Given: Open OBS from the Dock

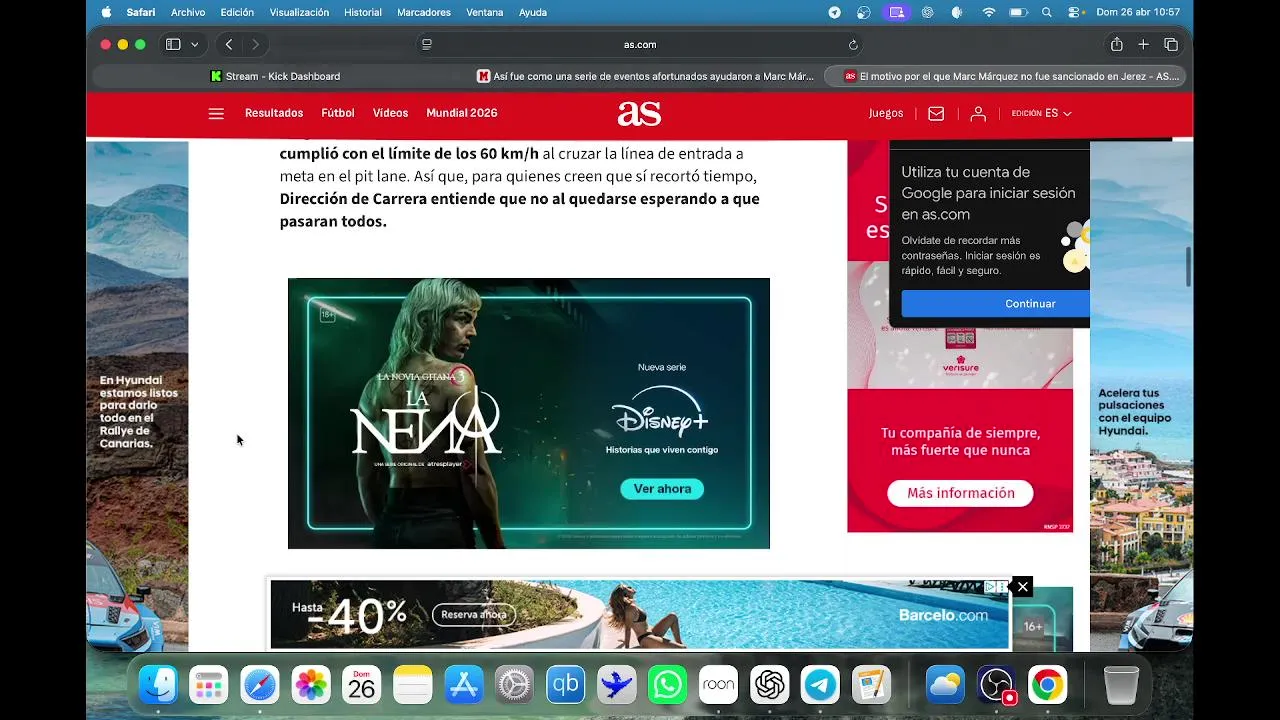Looking at the screenshot, I should click(996, 685).
